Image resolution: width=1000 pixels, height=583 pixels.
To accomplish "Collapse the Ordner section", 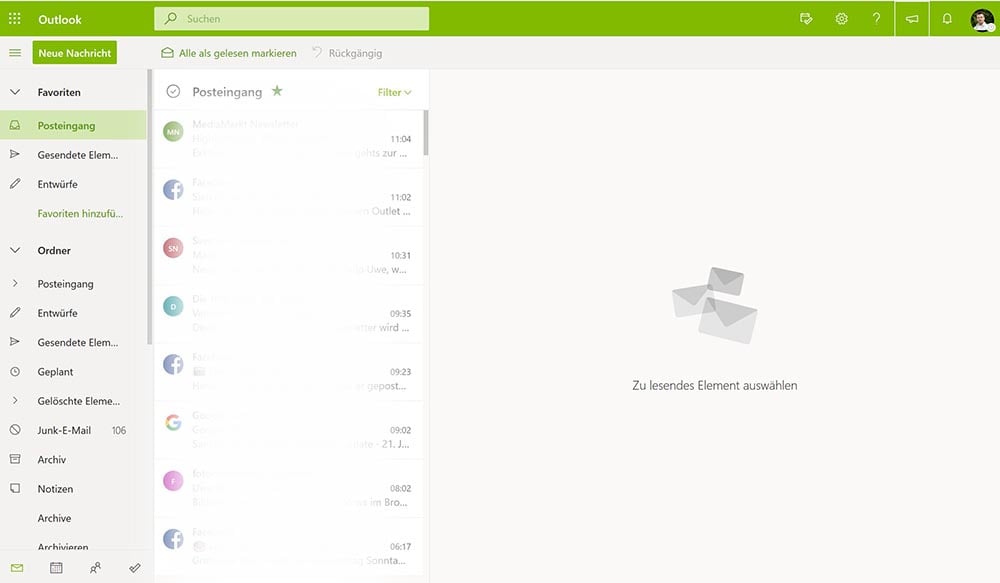I will 15,251.
